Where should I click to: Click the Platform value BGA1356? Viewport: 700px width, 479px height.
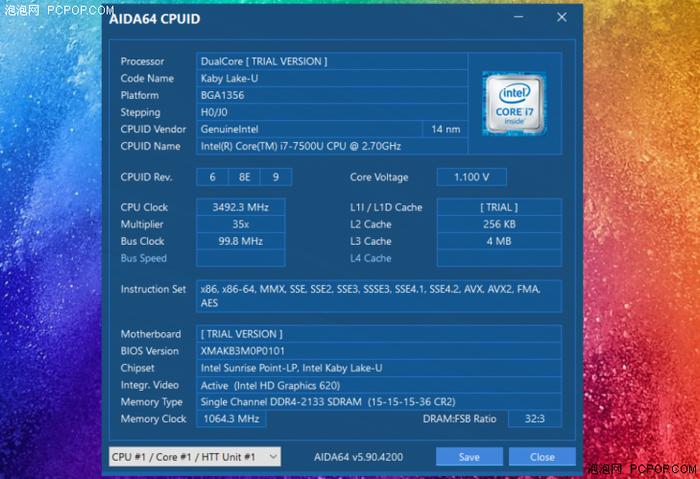click(x=332, y=95)
